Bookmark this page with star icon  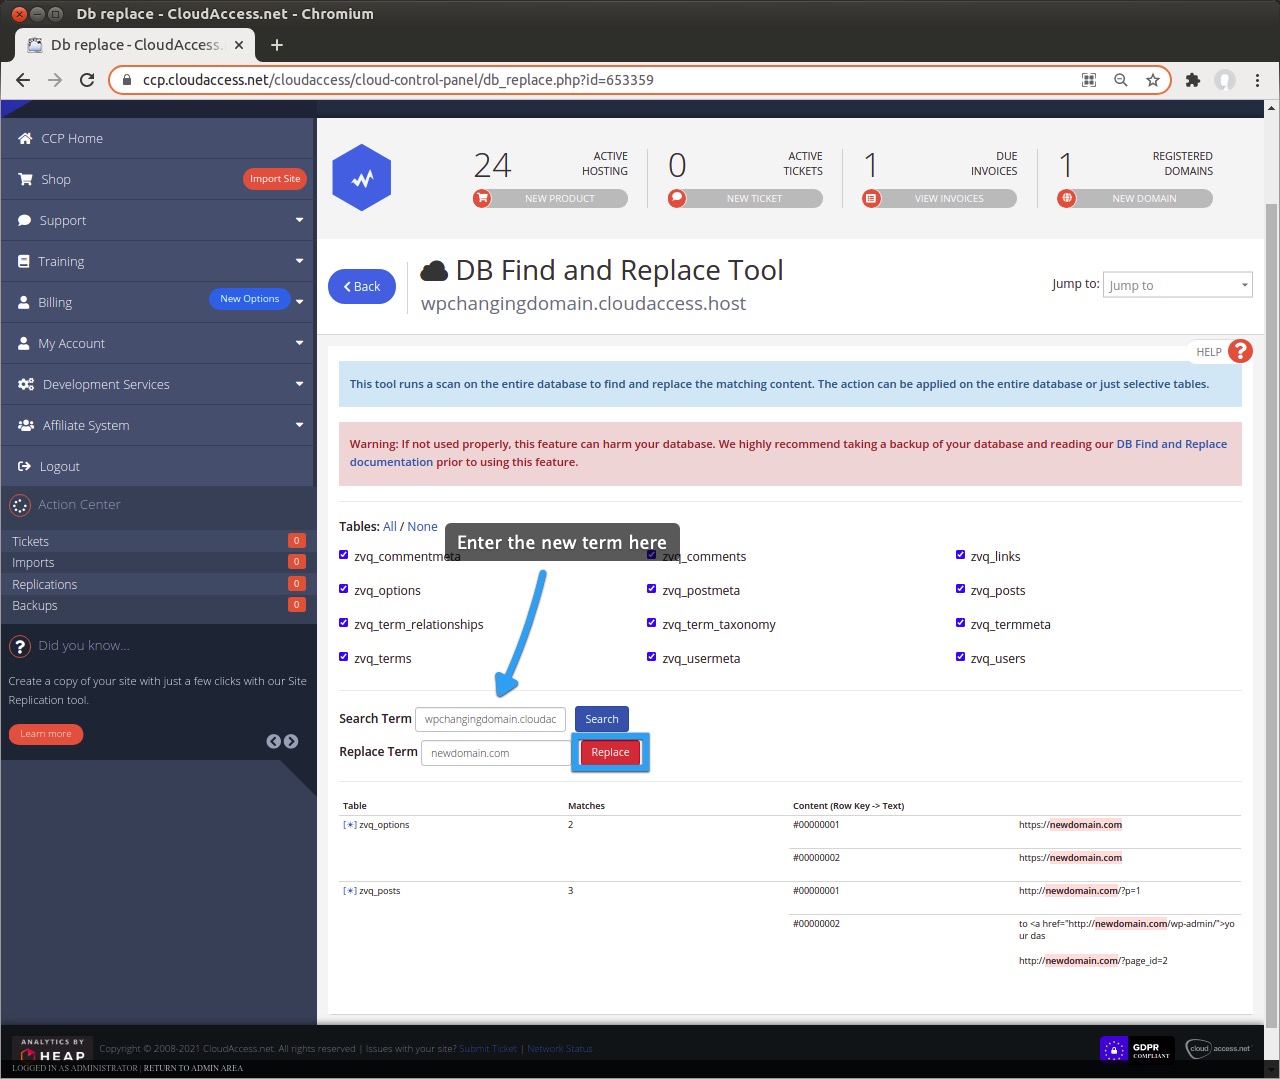(1153, 80)
